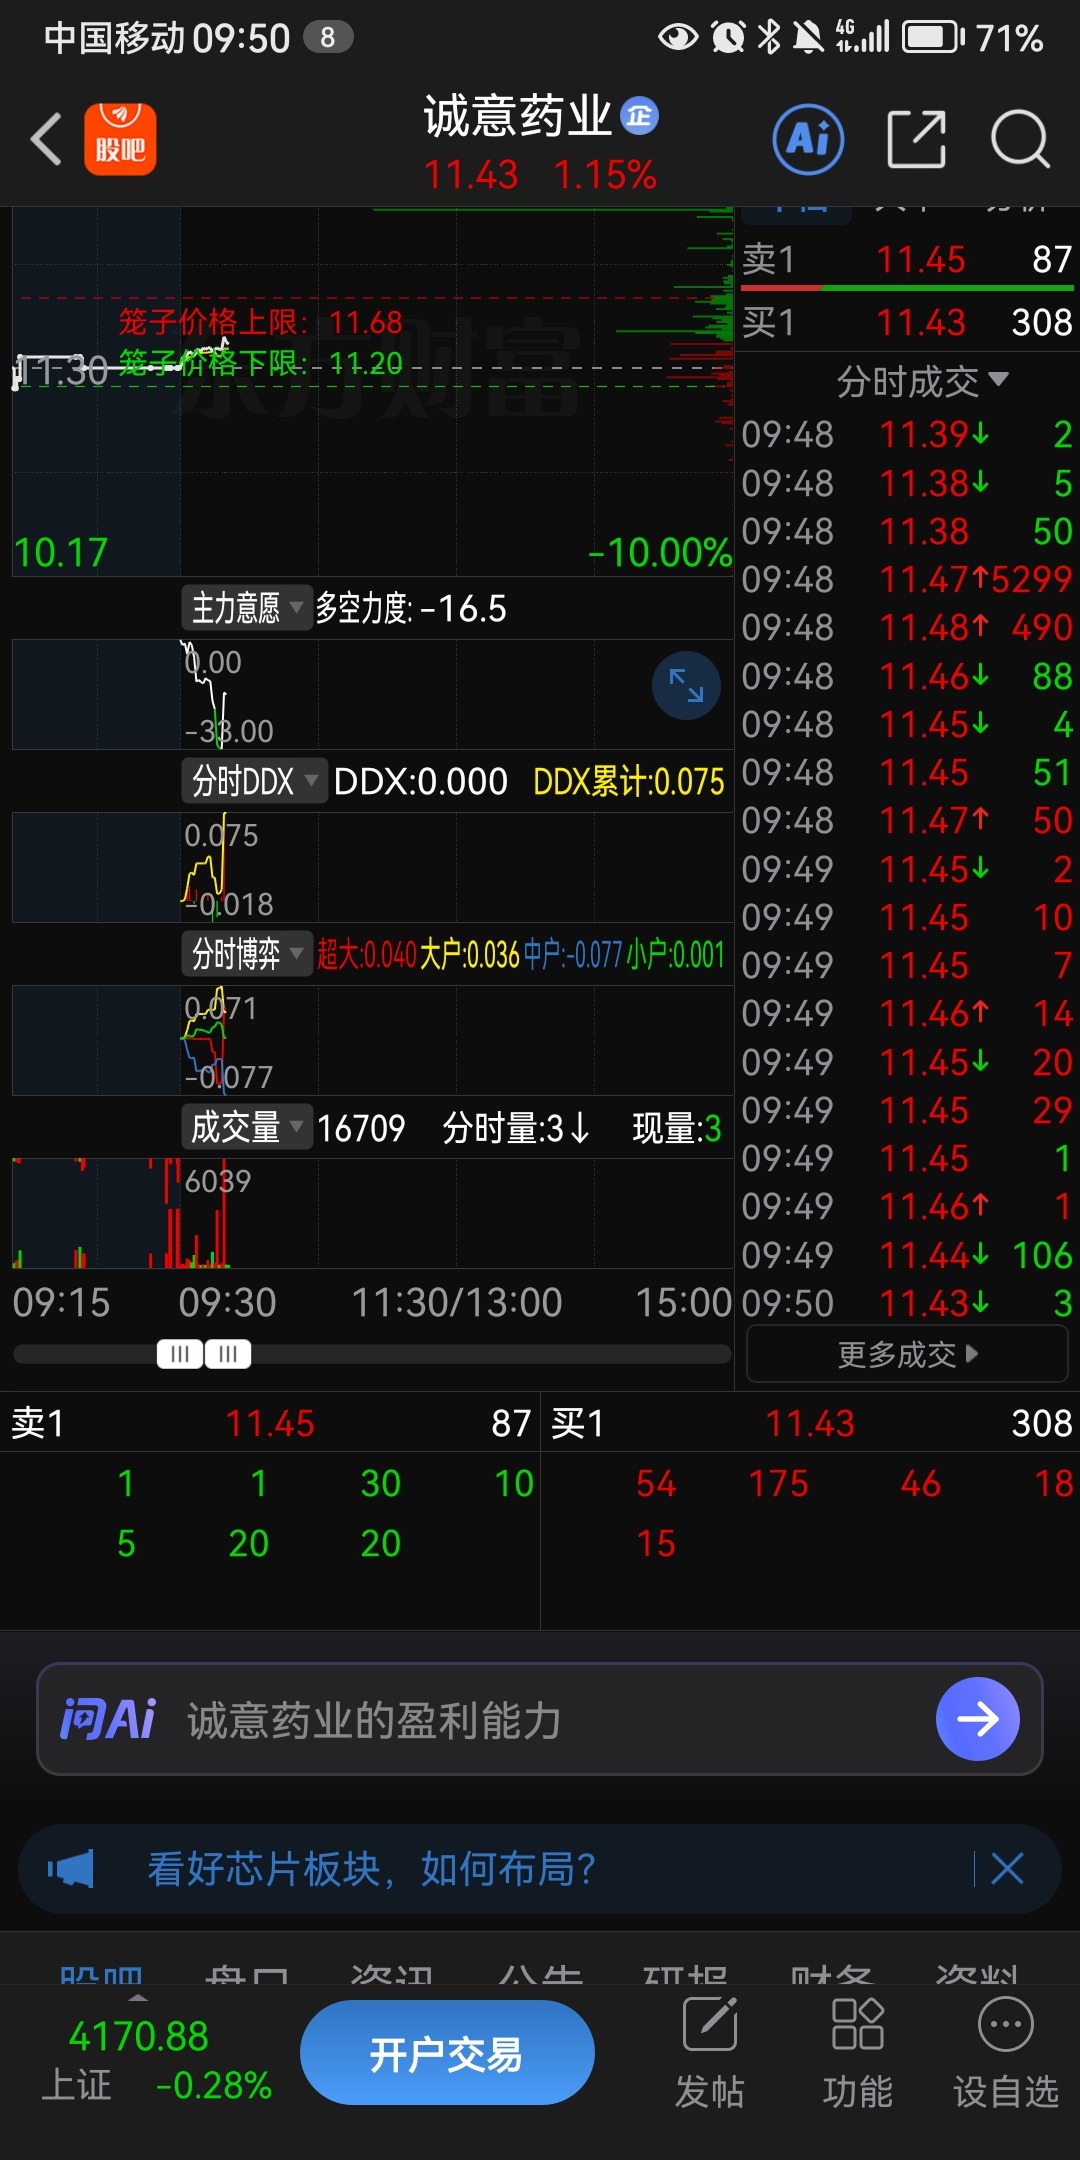1080x2160 pixels.
Task: Open 主力意愿 indicator dropdown
Action: tap(247, 608)
